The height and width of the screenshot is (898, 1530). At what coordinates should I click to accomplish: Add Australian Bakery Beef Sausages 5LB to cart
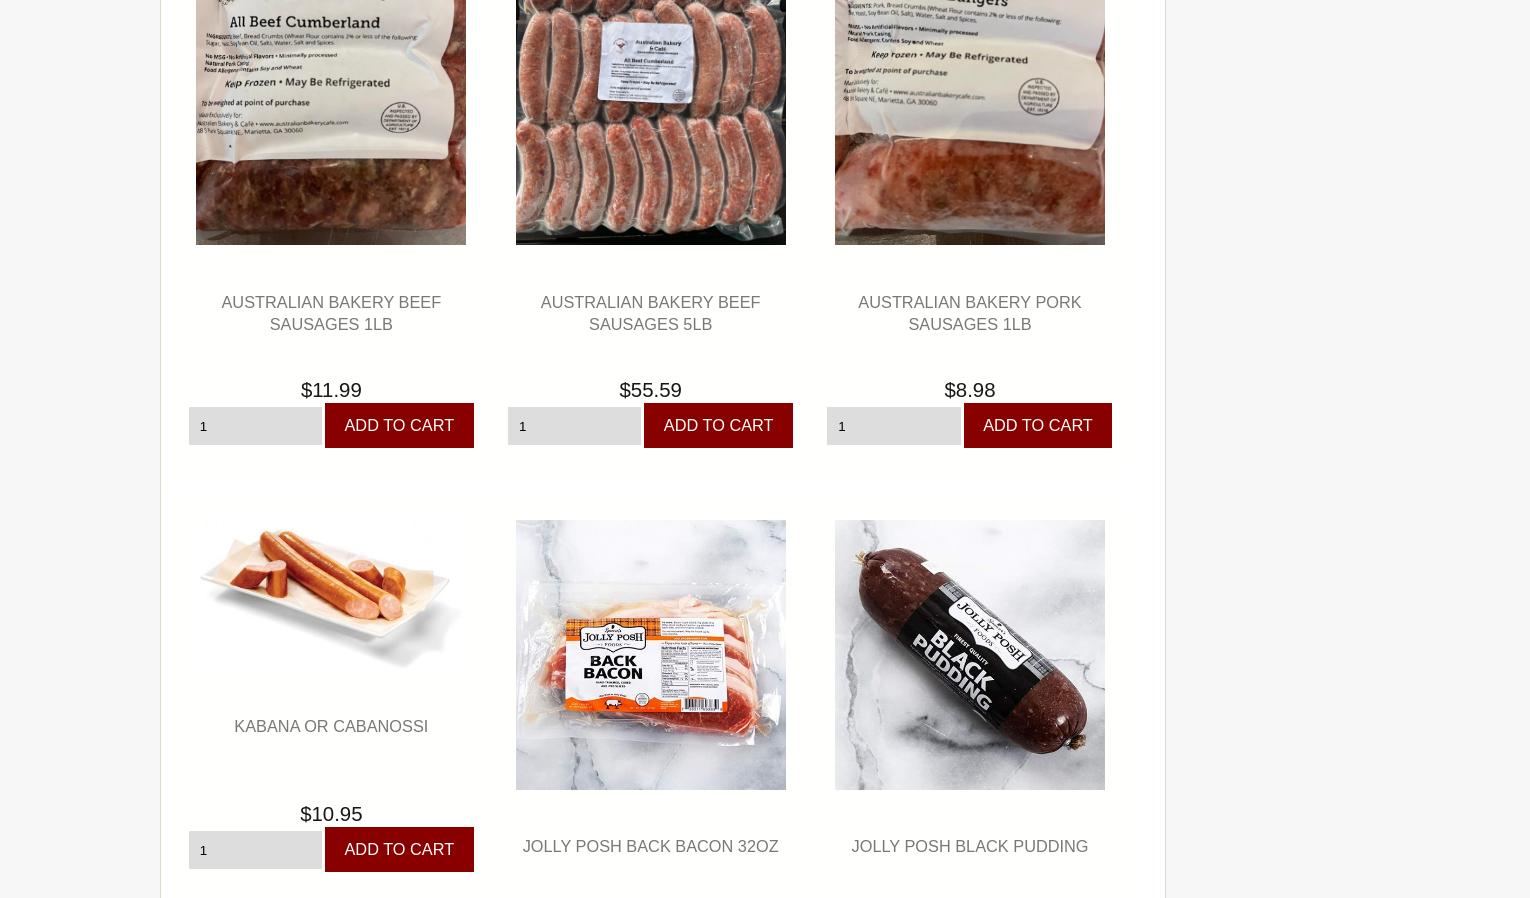click(x=718, y=425)
